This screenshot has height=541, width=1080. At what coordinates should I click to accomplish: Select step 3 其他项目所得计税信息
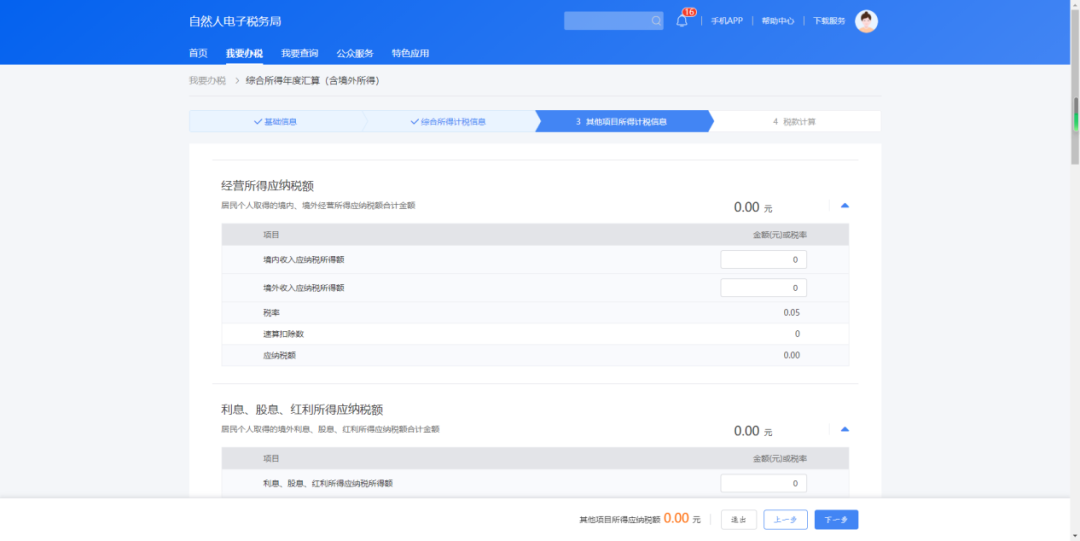(622, 121)
